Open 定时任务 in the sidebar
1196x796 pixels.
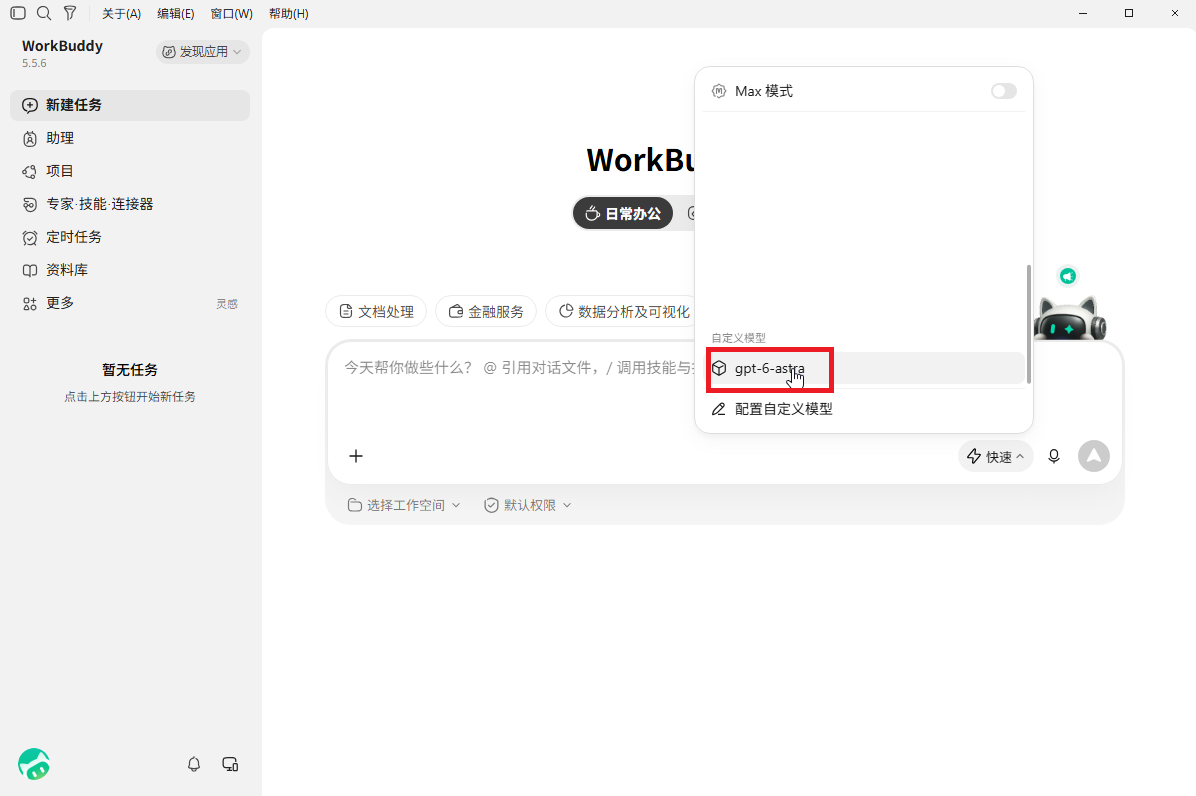pos(130,237)
